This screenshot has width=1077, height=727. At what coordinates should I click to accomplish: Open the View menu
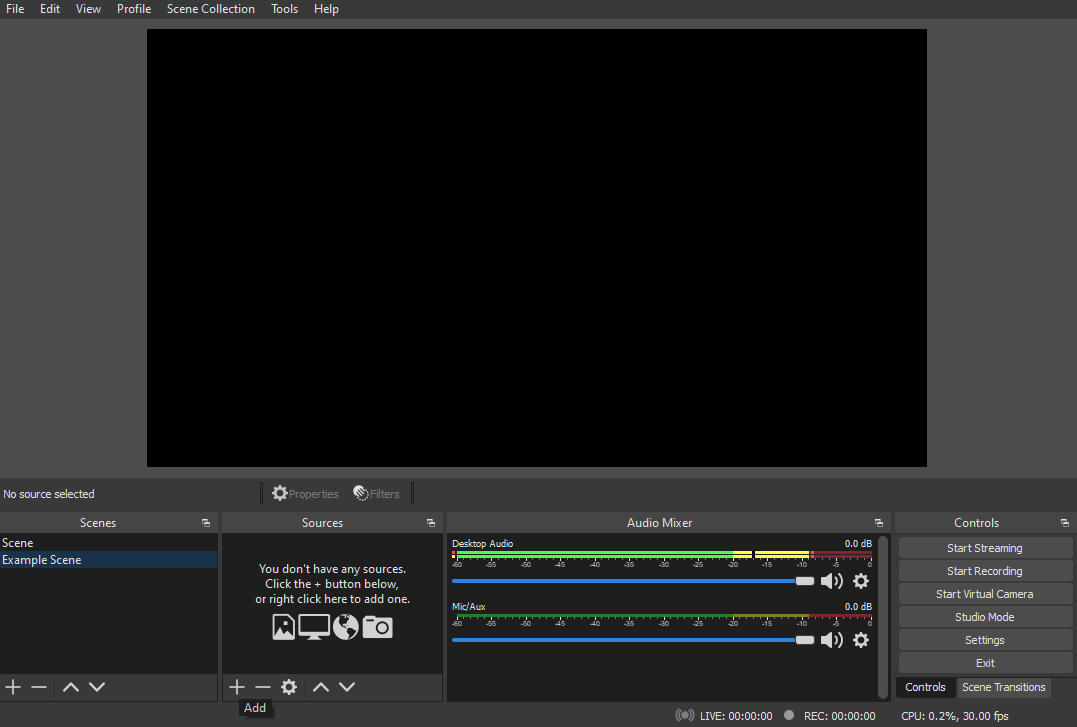coord(88,9)
